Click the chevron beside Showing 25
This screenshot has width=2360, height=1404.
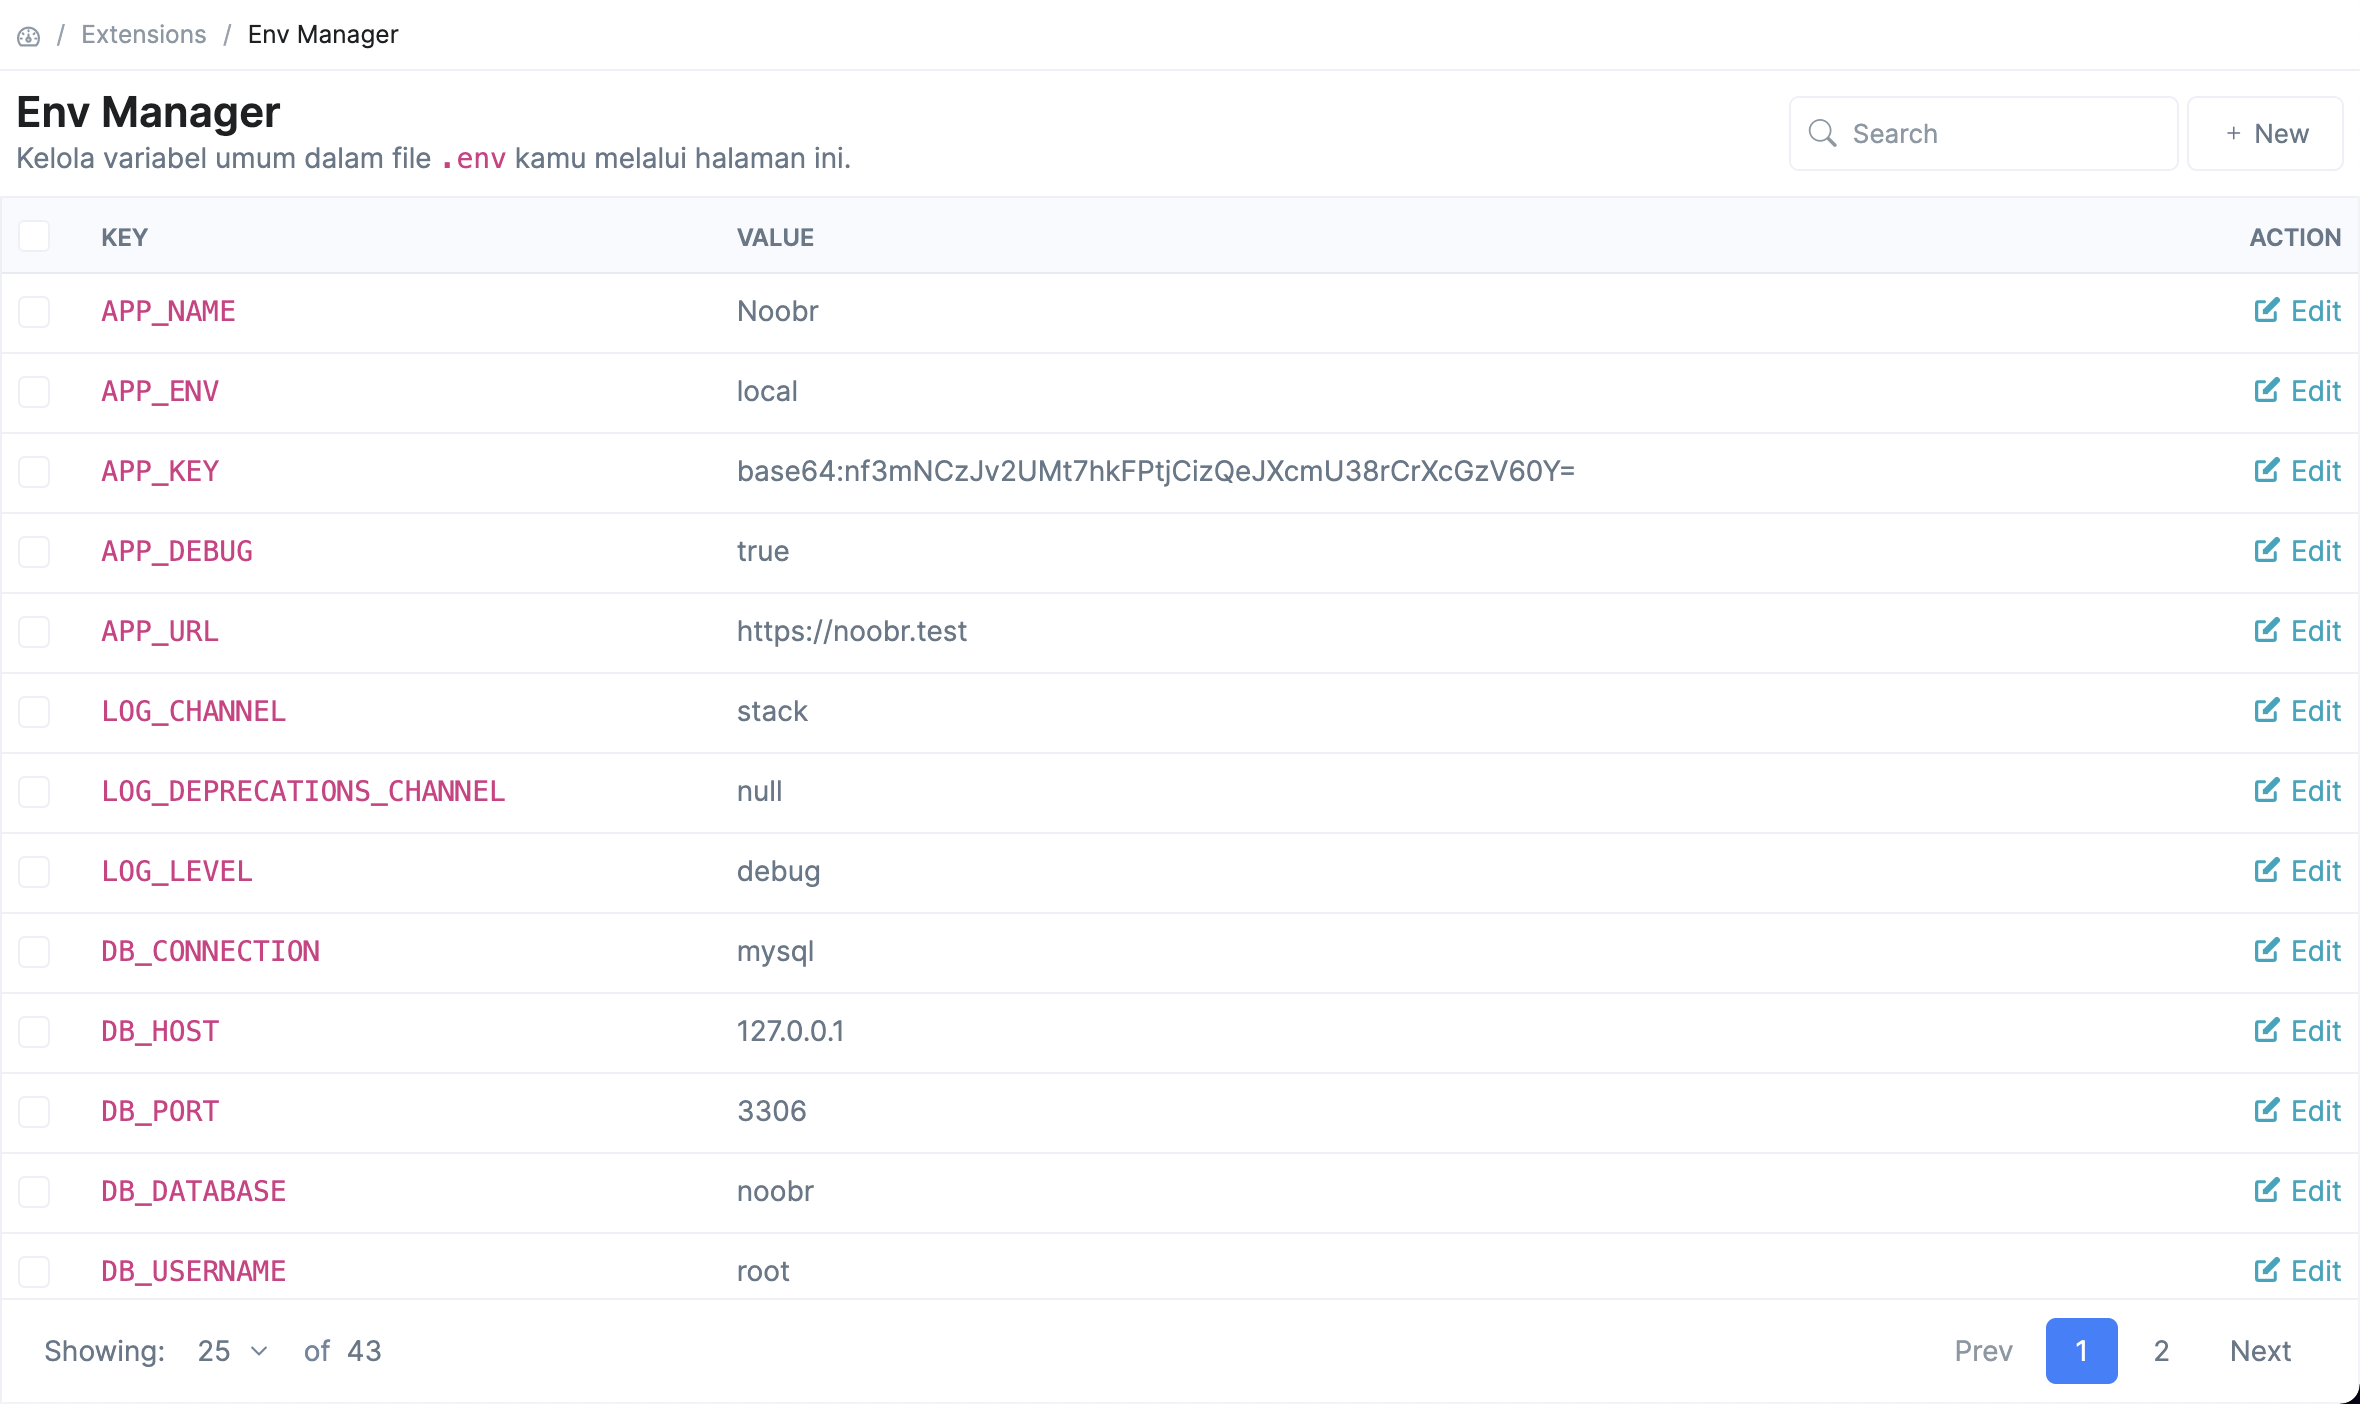click(260, 1351)
